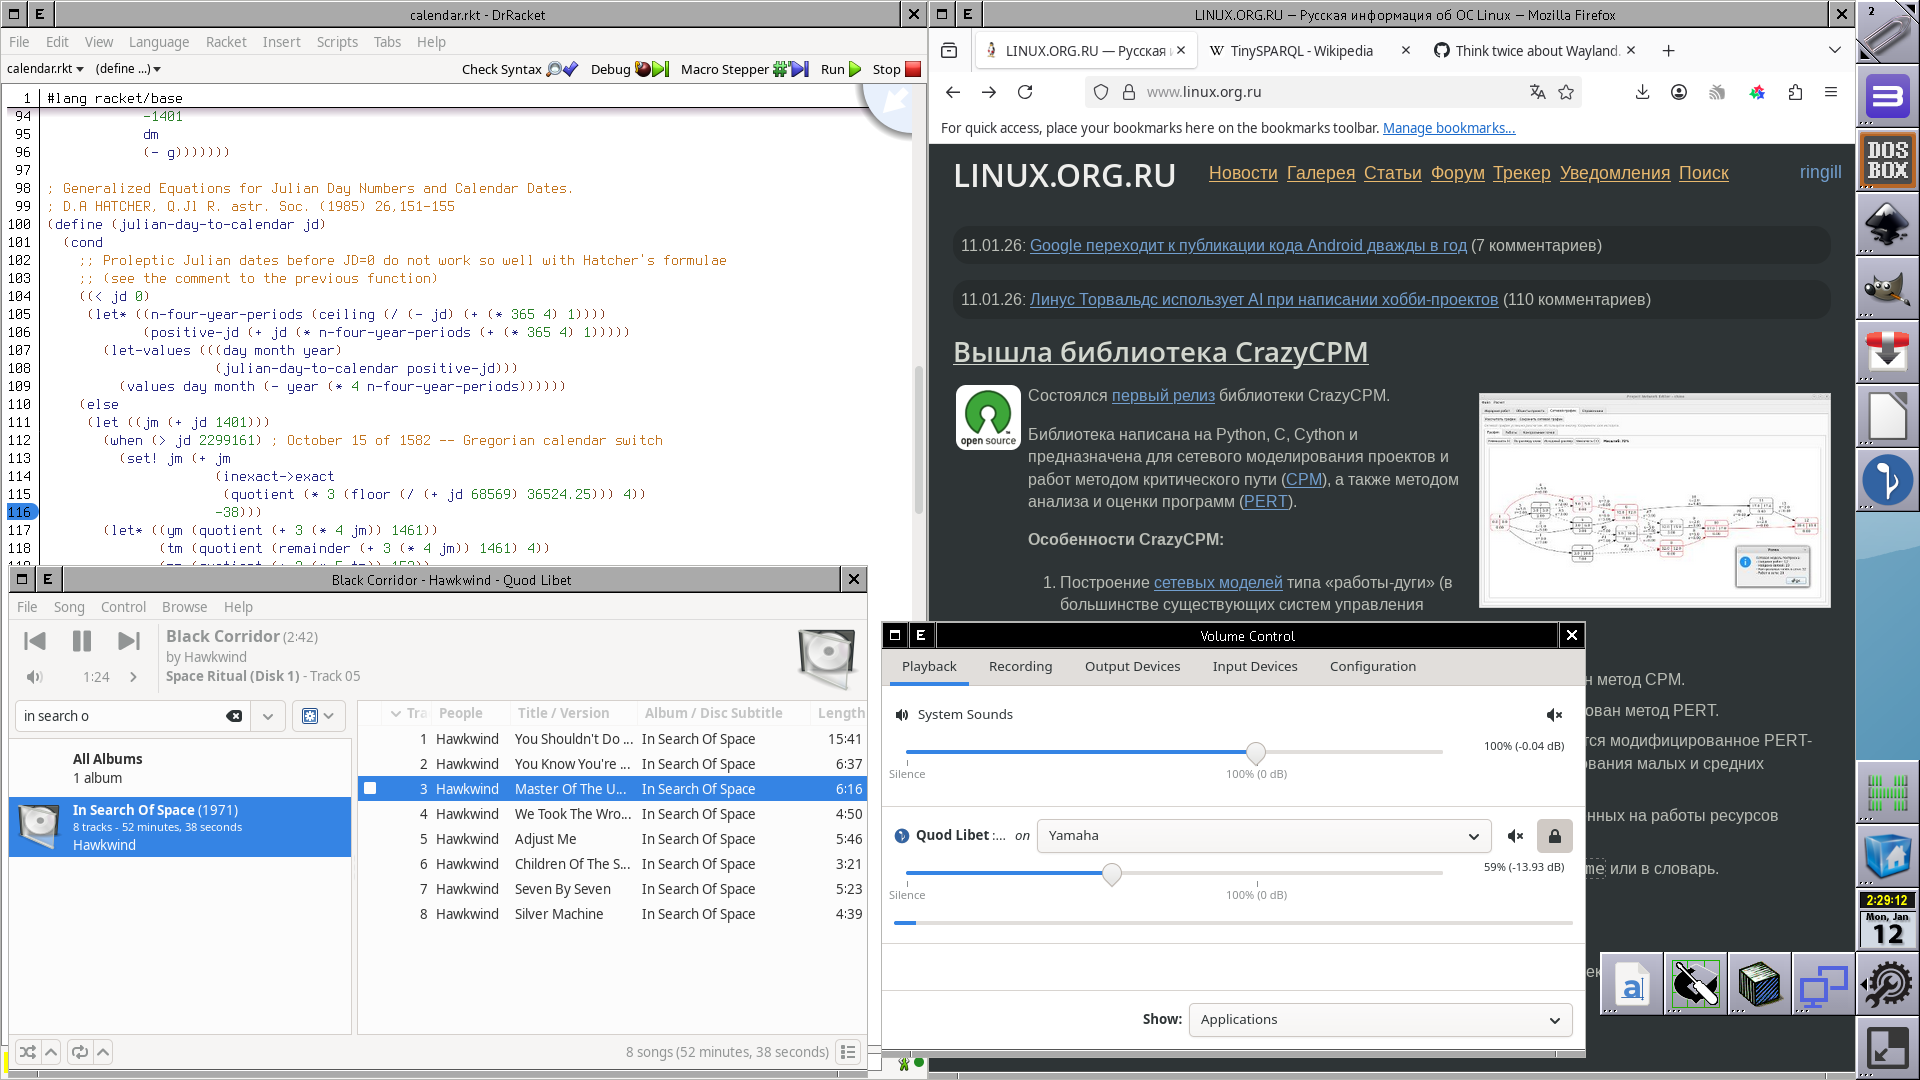Reload the page in Firefox

coord(1025,92)
